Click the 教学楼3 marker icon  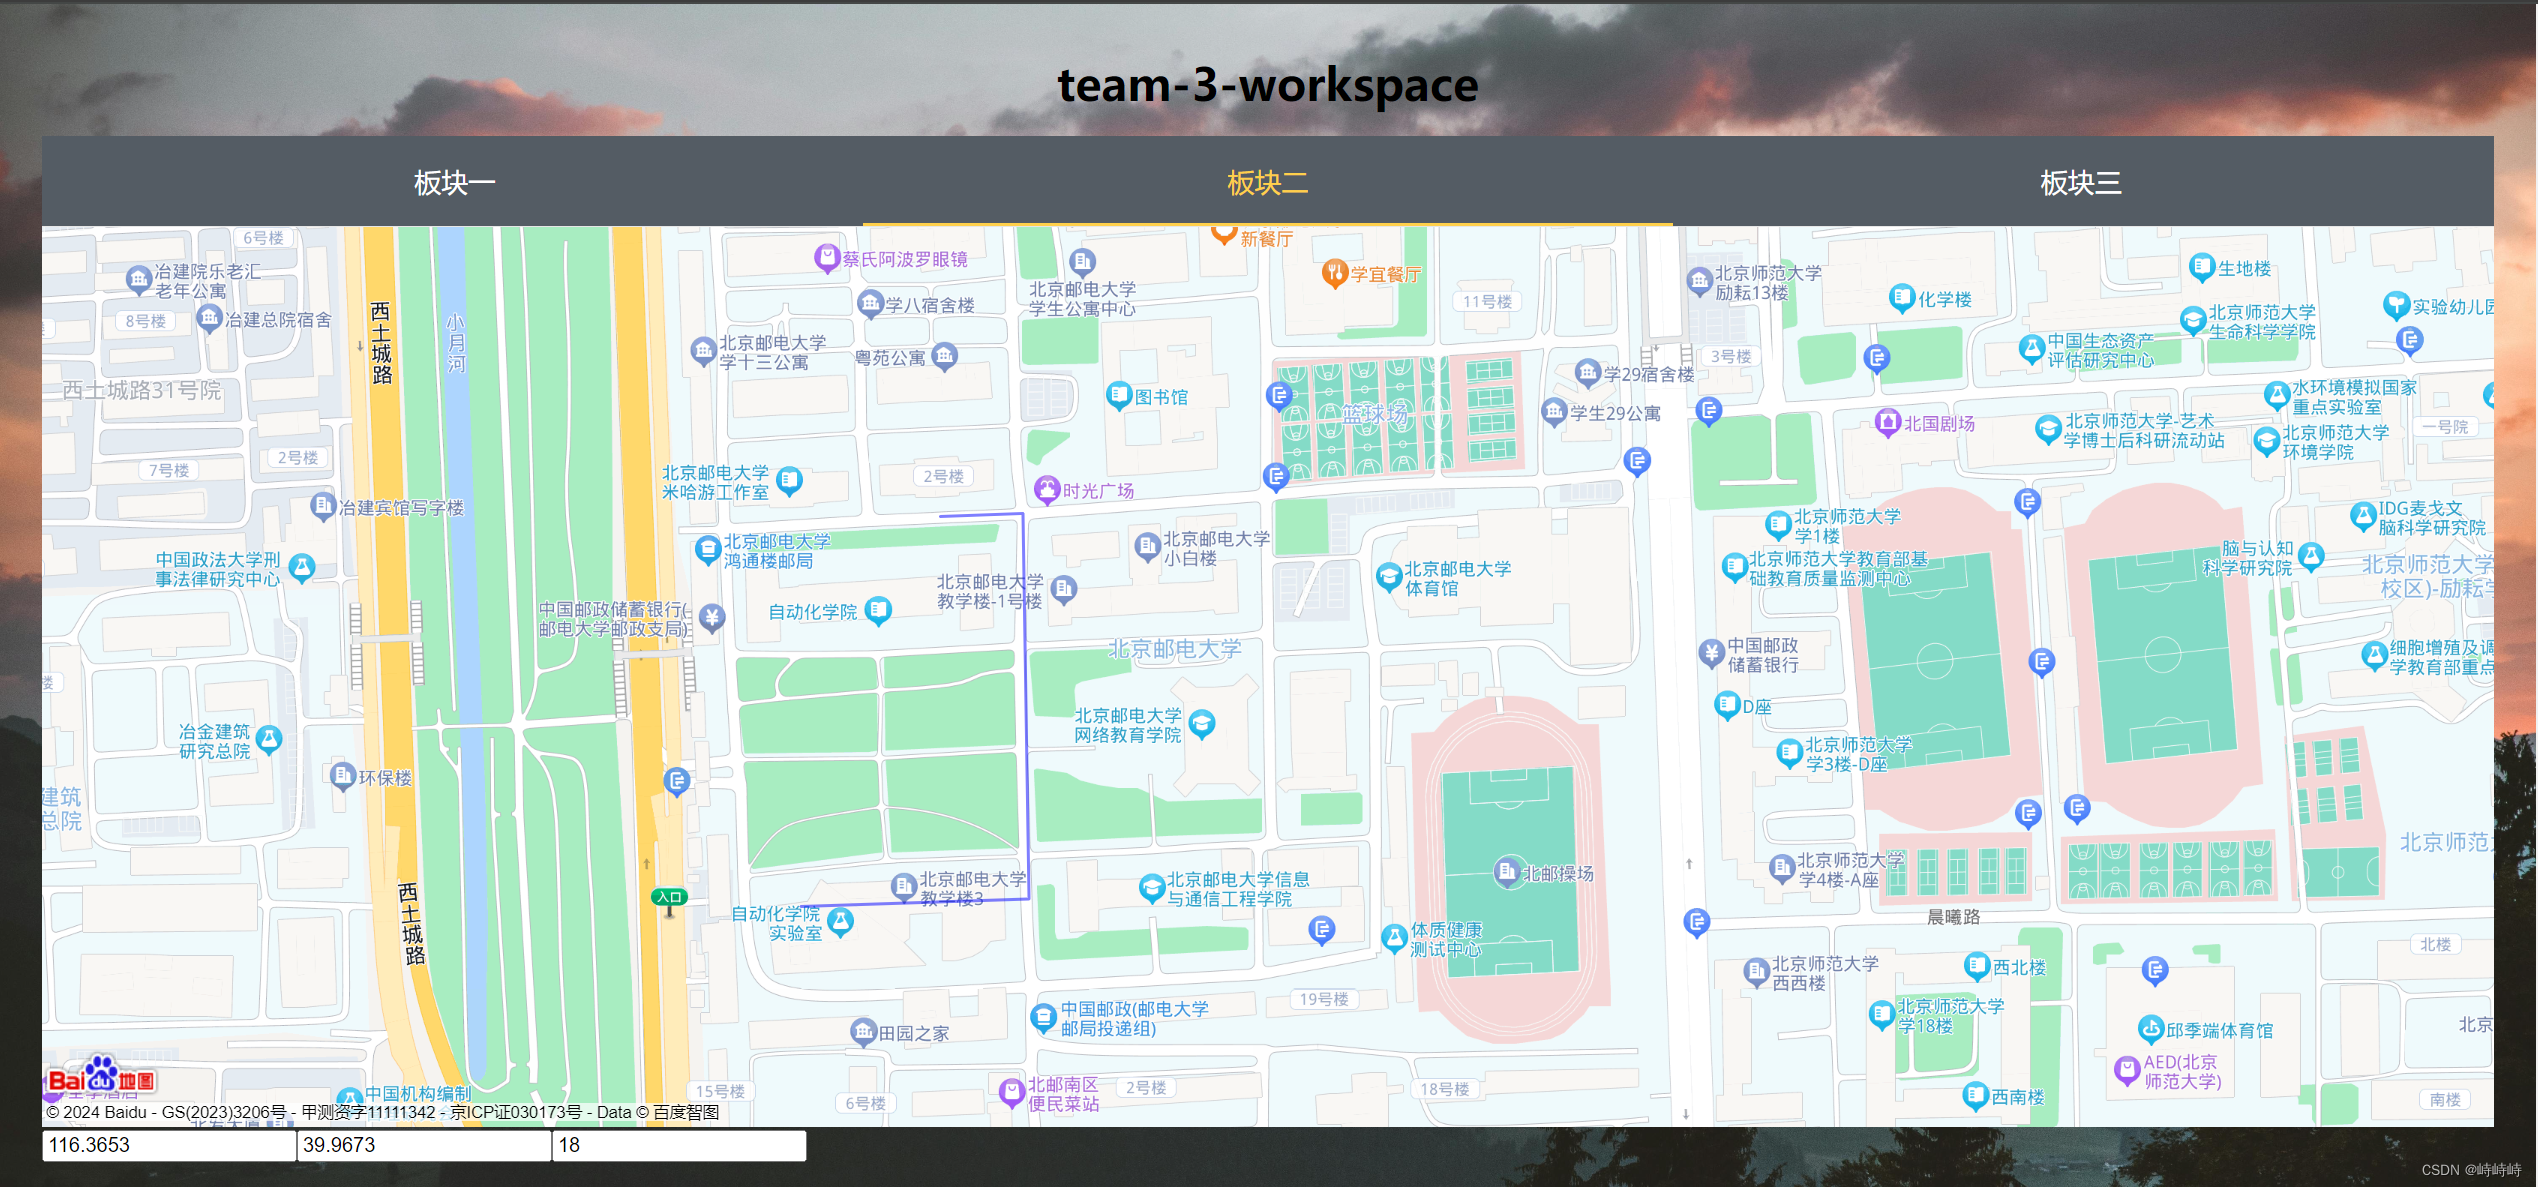[903, 886]
